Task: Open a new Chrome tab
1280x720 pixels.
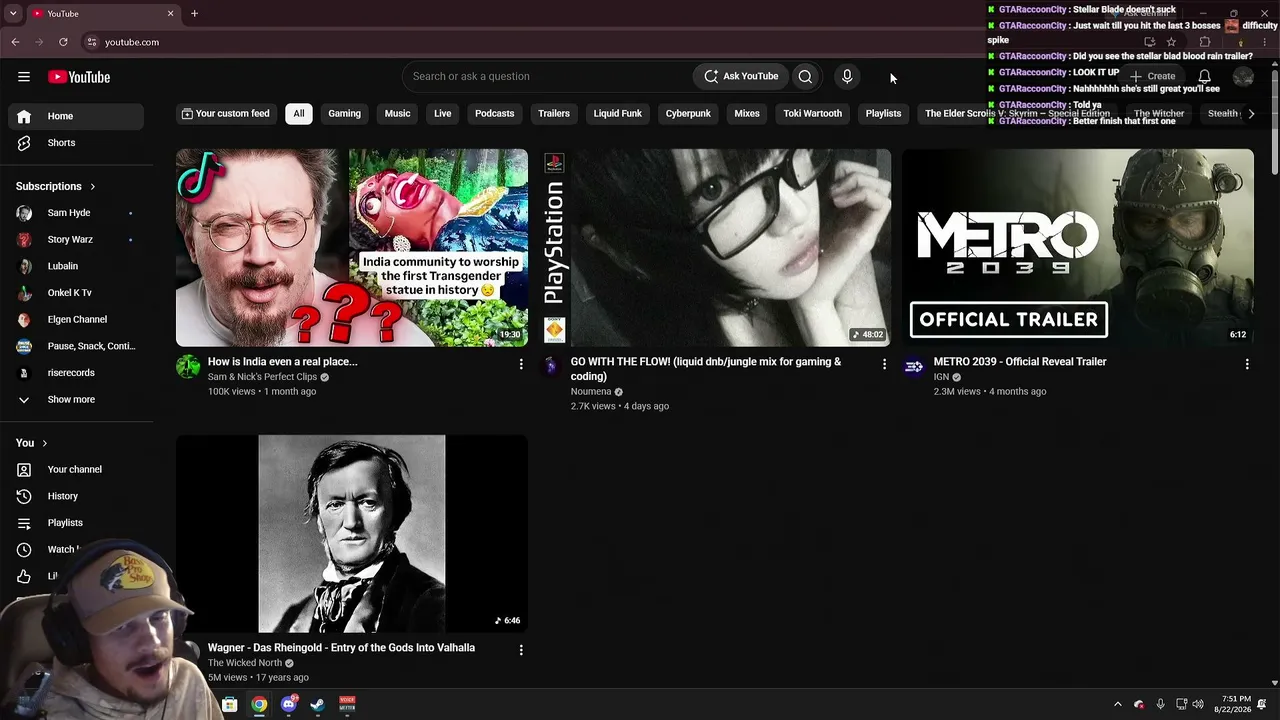Action: click(x=194, y=14)
